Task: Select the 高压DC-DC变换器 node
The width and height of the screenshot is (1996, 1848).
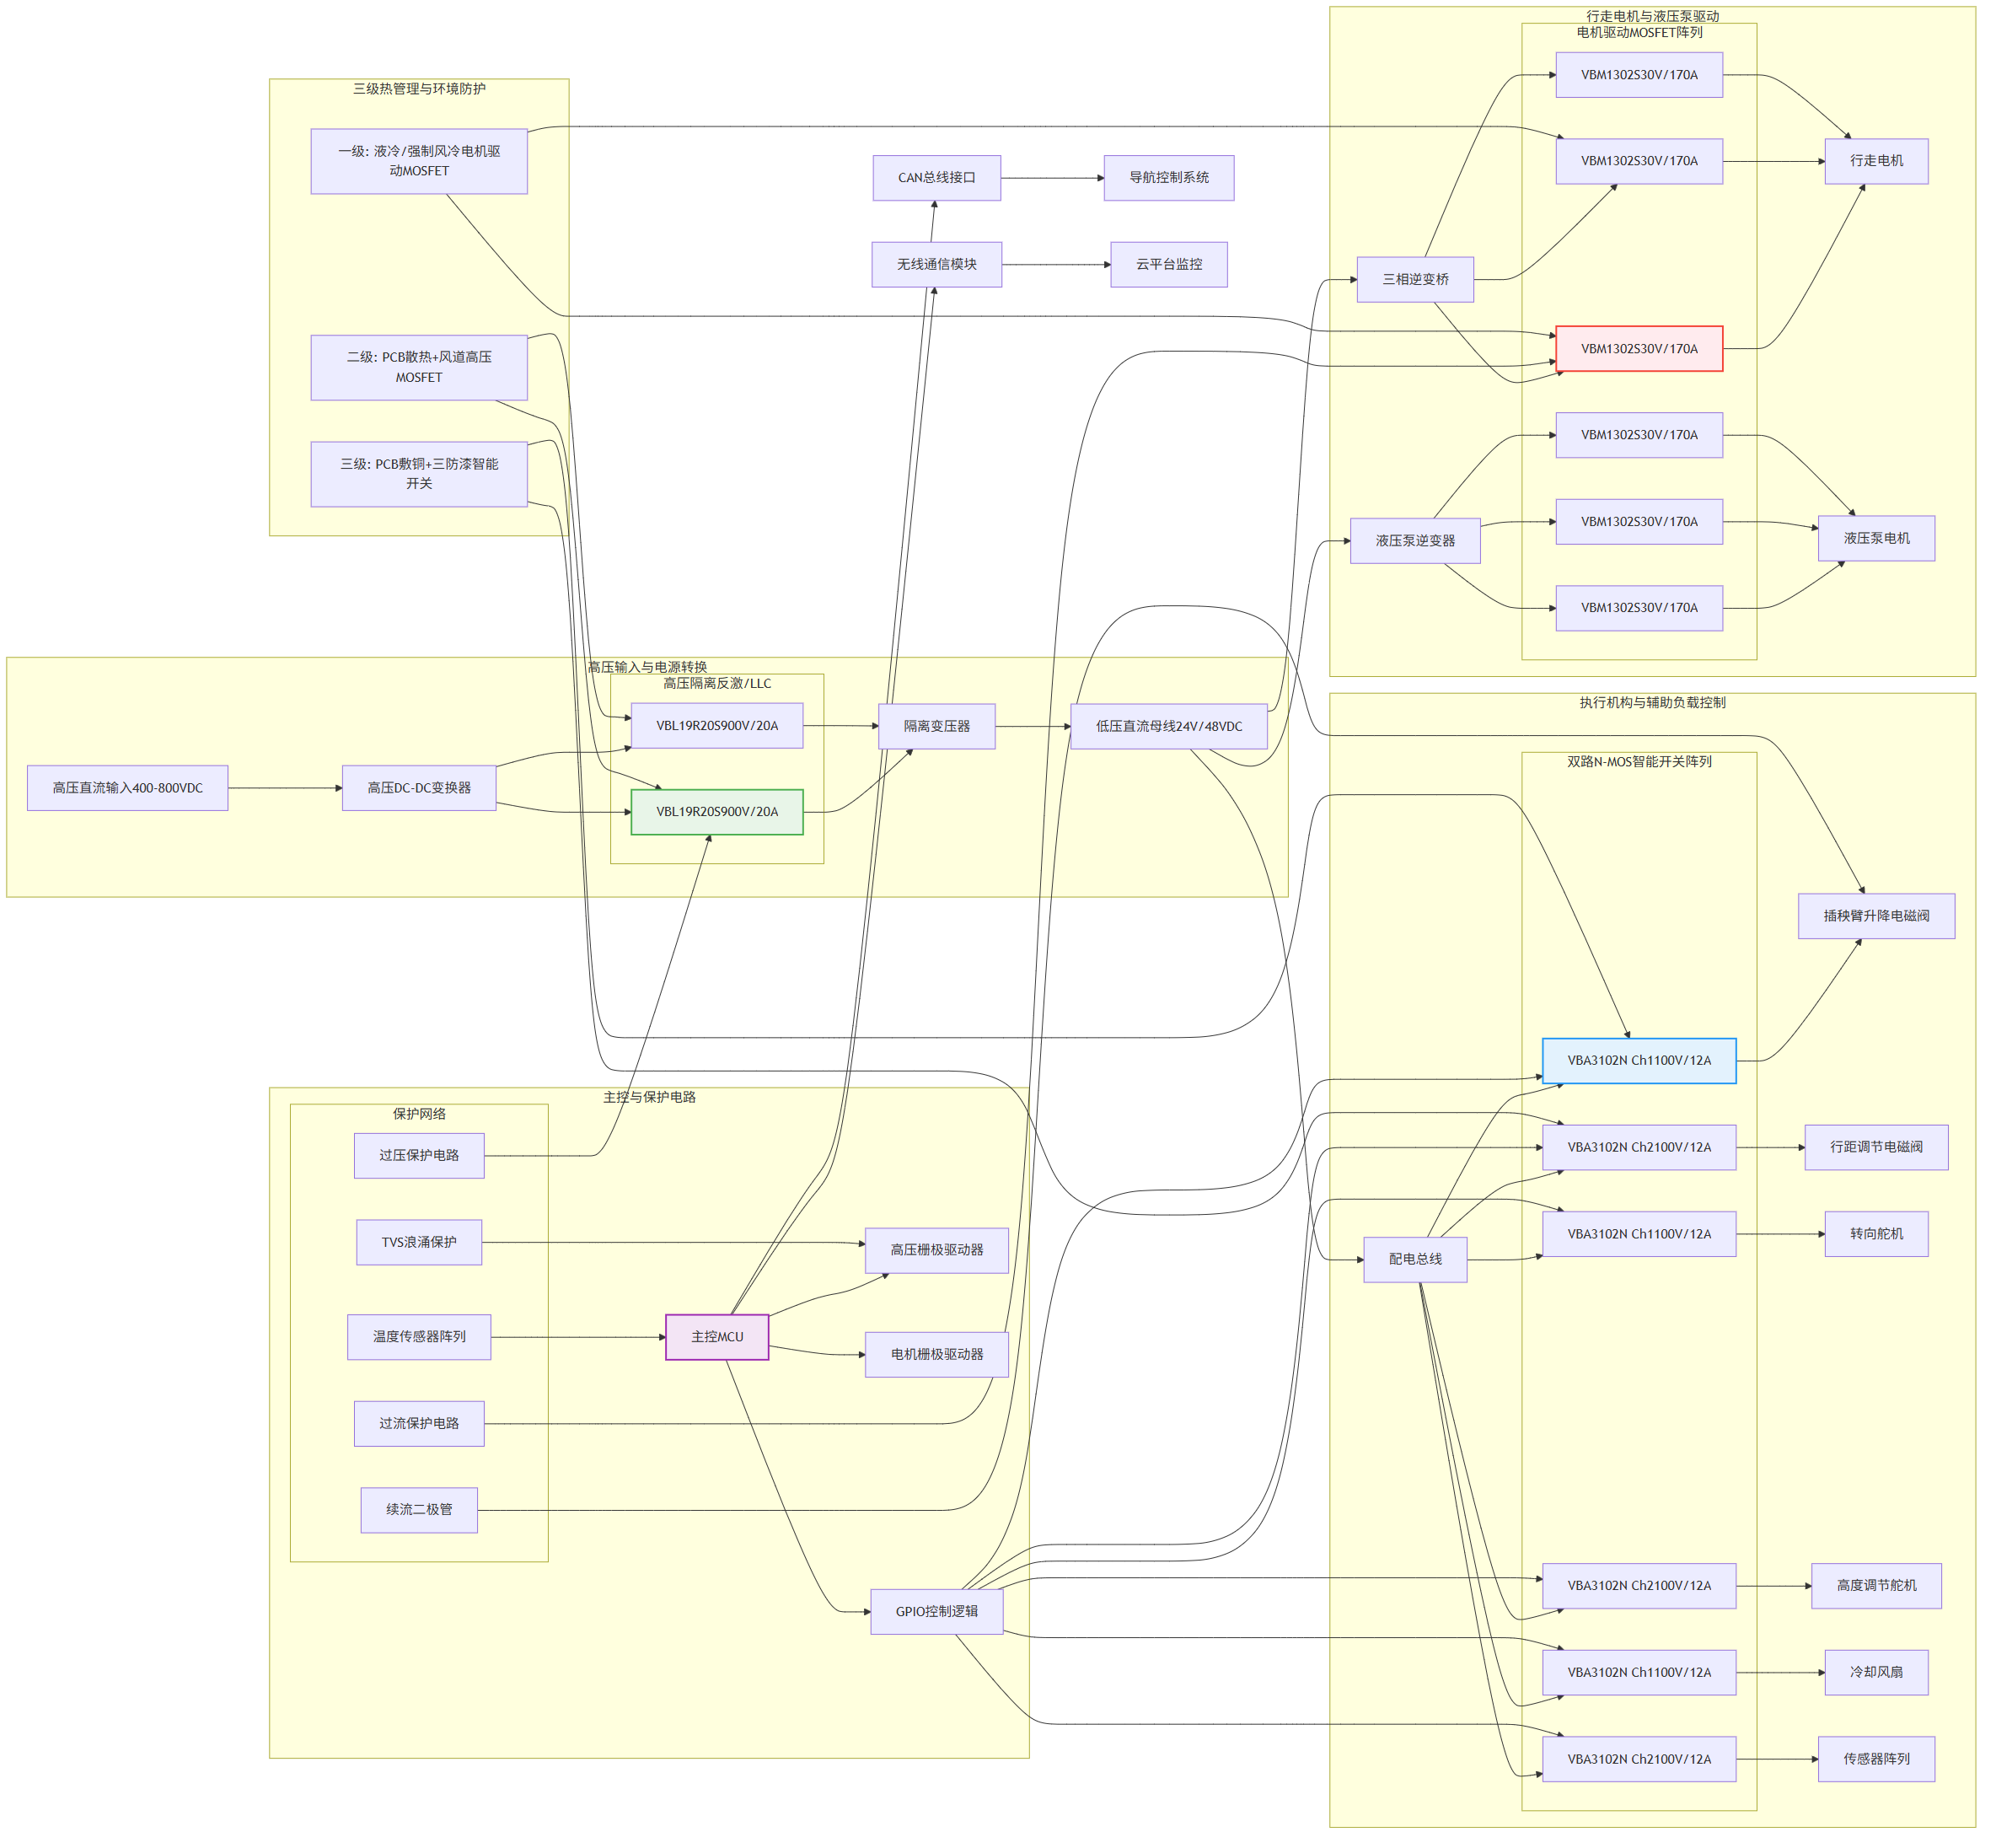Action: point(419,788)
